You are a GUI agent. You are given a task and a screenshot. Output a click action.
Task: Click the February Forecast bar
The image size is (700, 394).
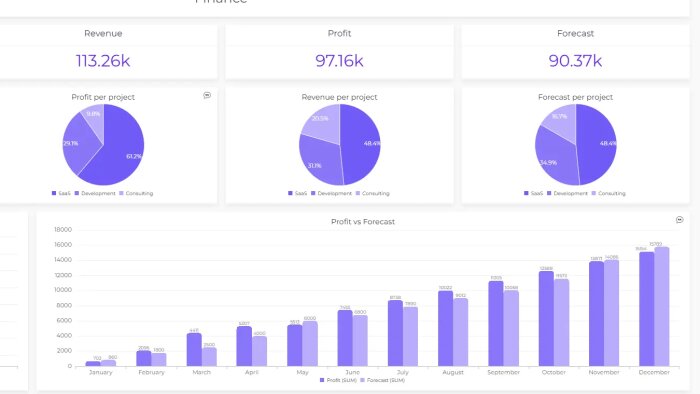pos(159,360)
